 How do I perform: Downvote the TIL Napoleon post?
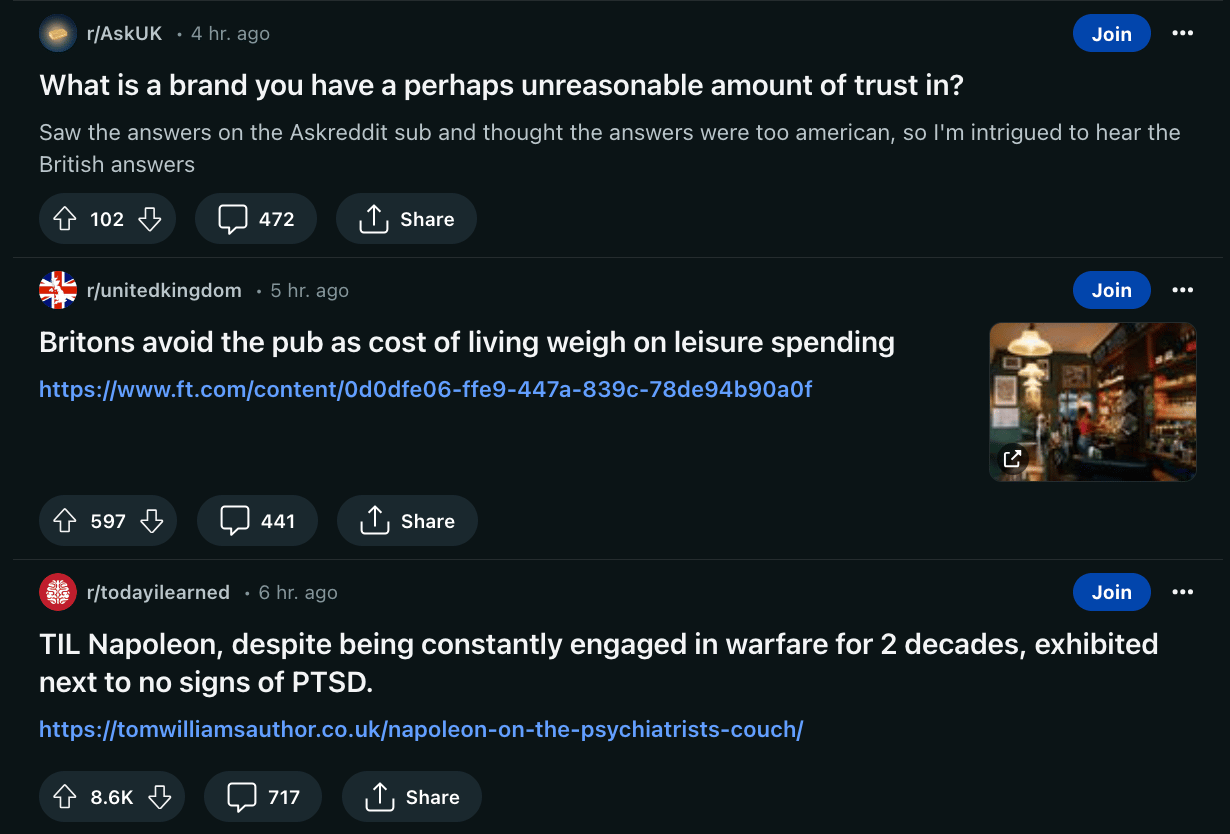coord(159,797)
